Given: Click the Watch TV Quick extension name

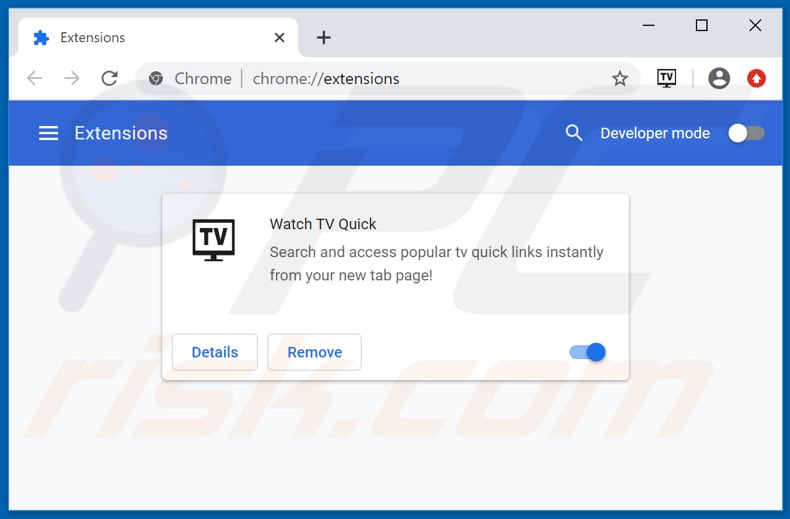Looking at the screenshot, I should click(323, 224).
